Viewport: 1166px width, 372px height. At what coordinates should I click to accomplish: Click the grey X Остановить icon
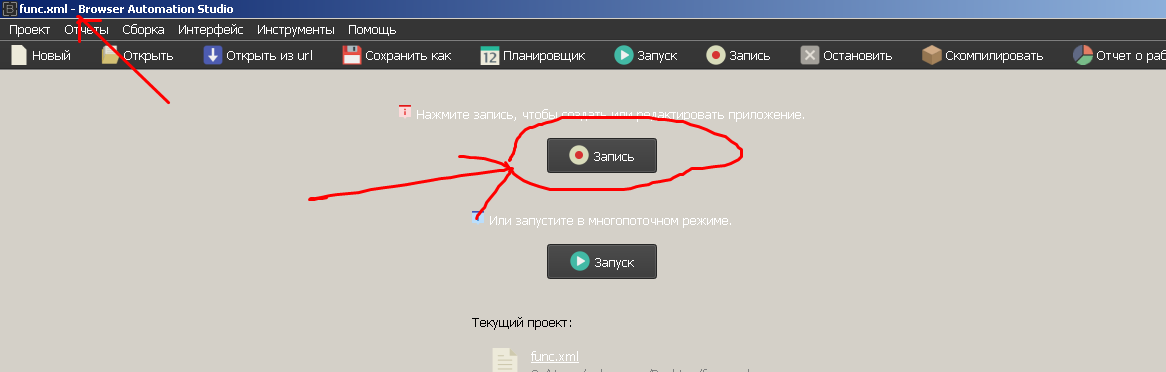click(810, 55)
